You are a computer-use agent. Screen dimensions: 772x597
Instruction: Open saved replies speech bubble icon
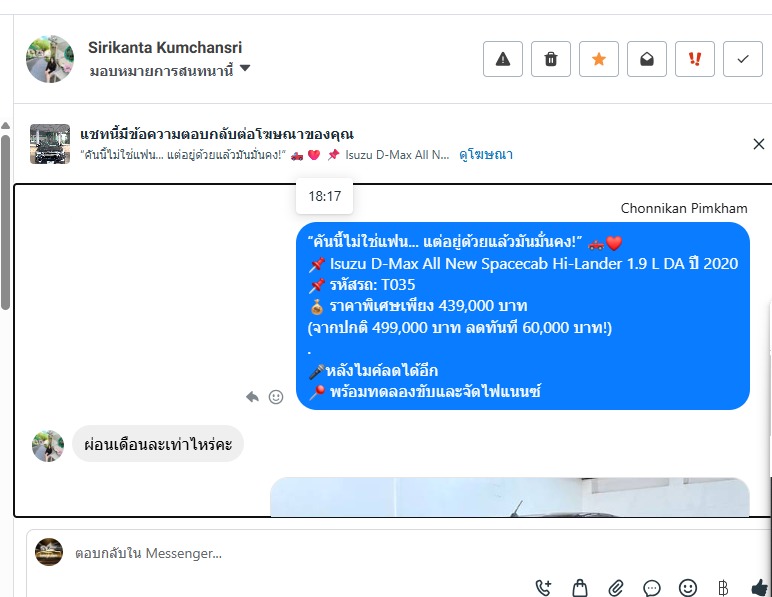coord(652,588)
